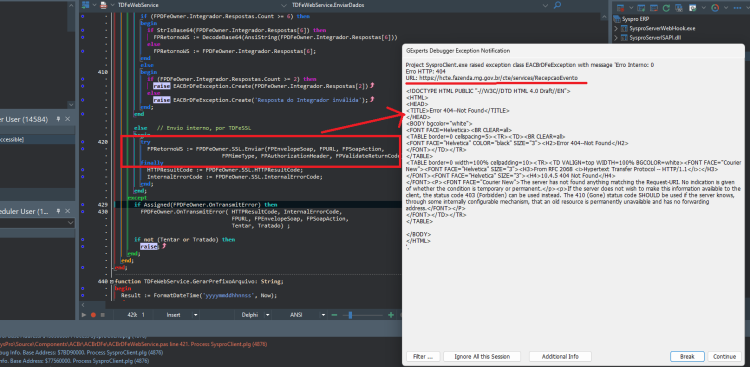
Task: Increase editor zoom with the plus icon
Action: coord(391,315)
